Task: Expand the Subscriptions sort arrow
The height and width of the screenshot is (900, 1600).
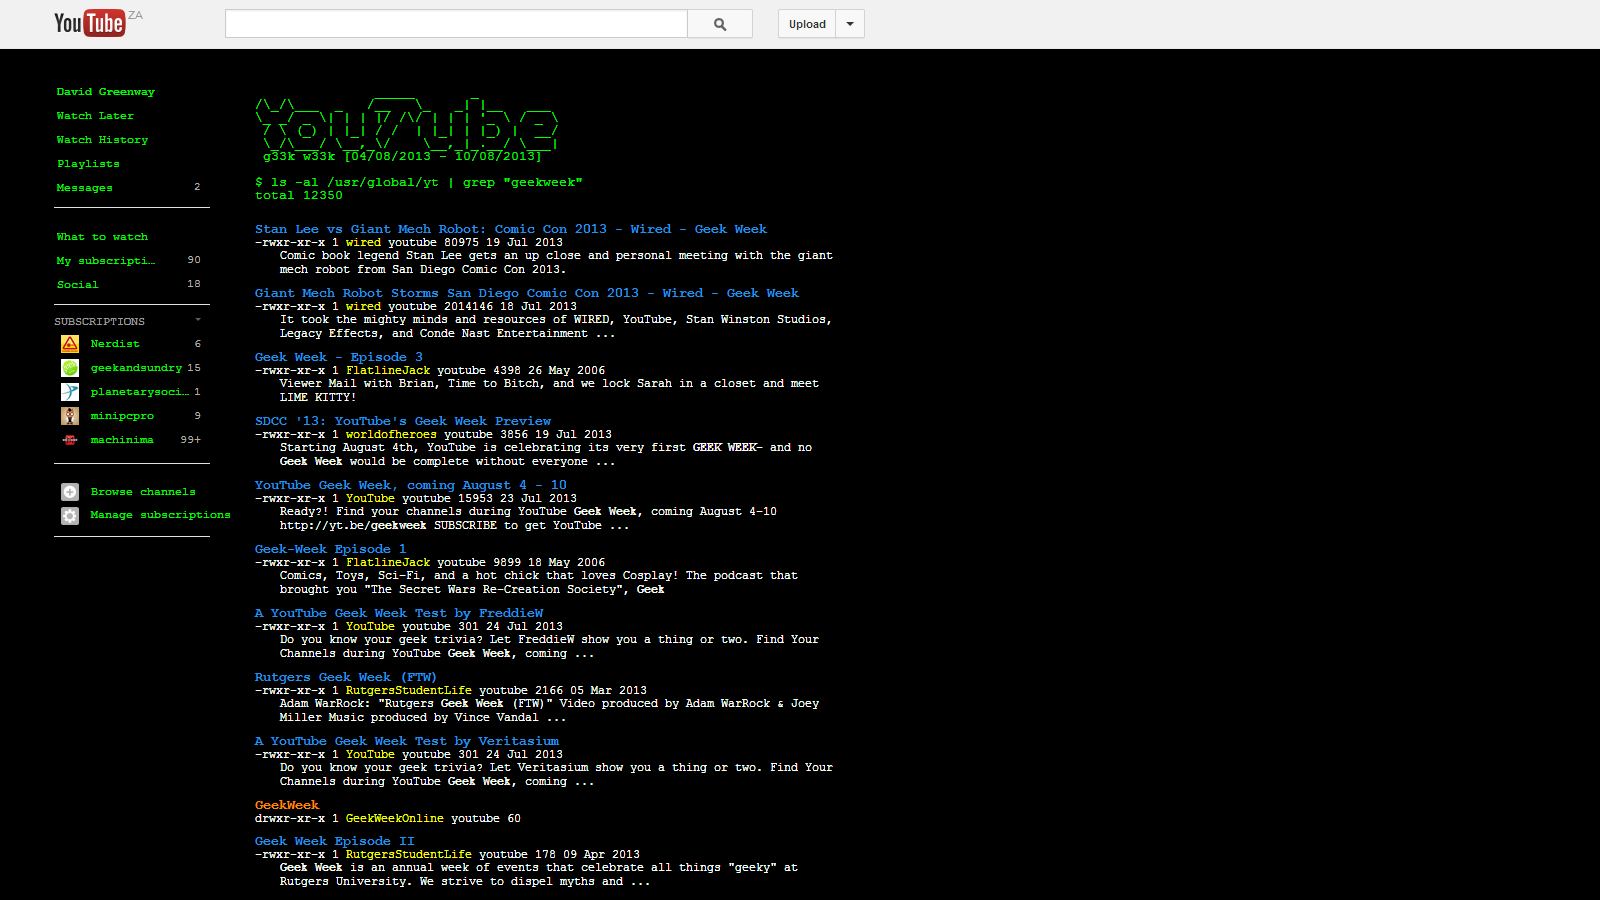Action: pyautogui.click(x=198, y=320)
